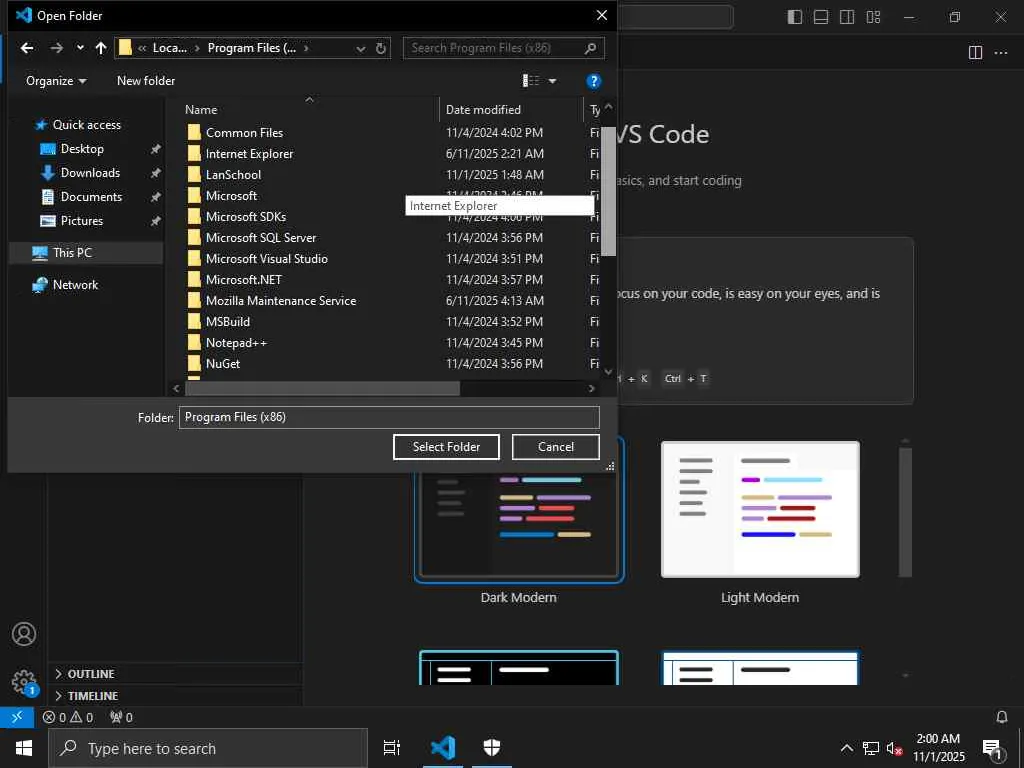Screen dimensions: 1024x768
Task: Open Desktop in navigation pane
Action: [82, 149]
